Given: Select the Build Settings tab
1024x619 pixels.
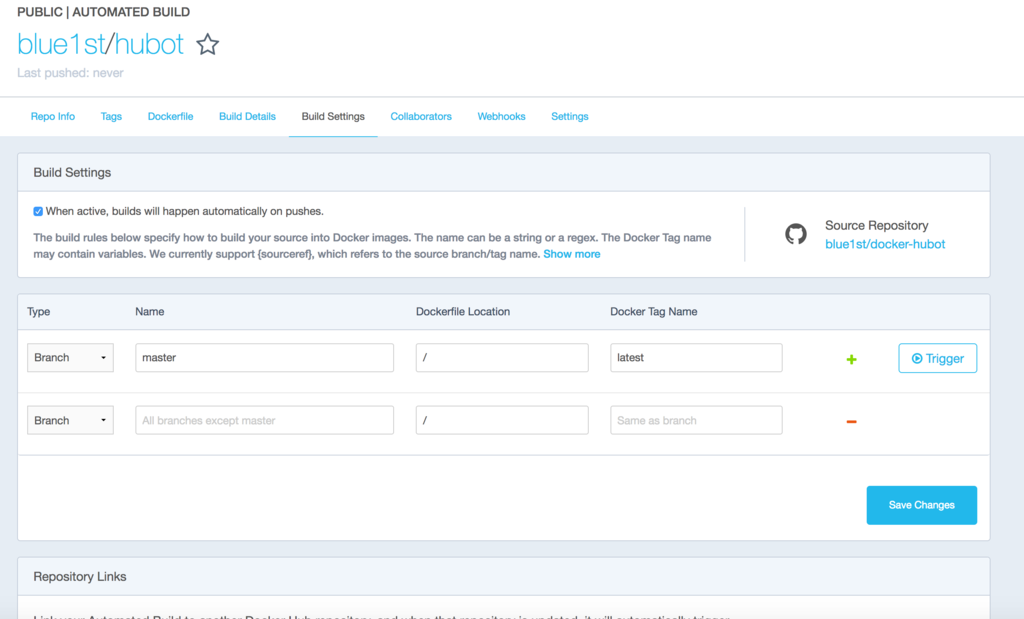Looking at the screenshot, I should [x=333, y=116].
